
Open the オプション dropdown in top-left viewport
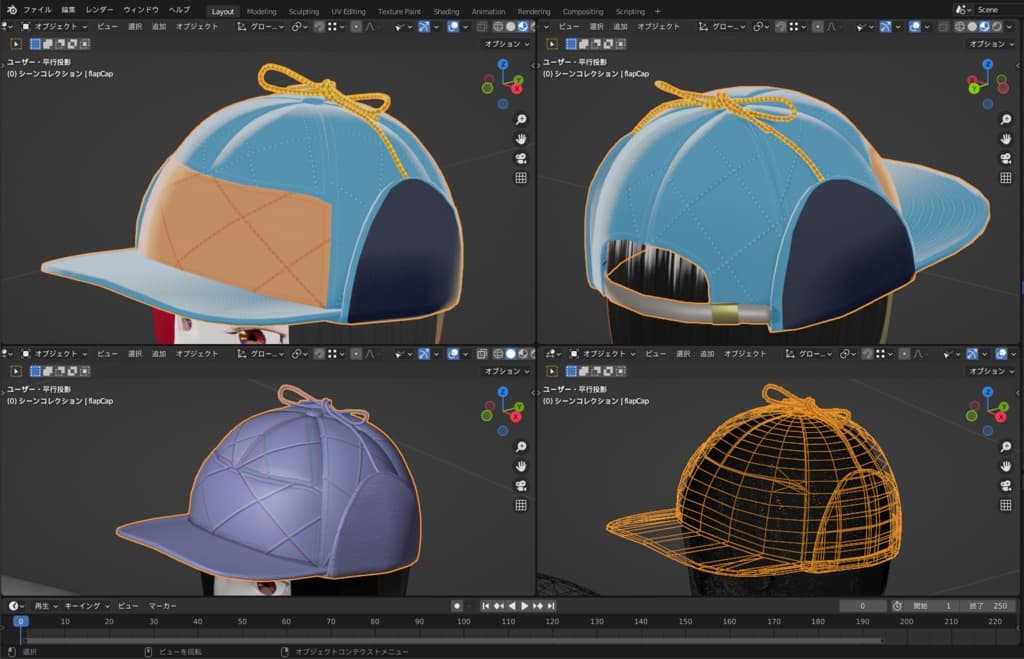[507, 44]
